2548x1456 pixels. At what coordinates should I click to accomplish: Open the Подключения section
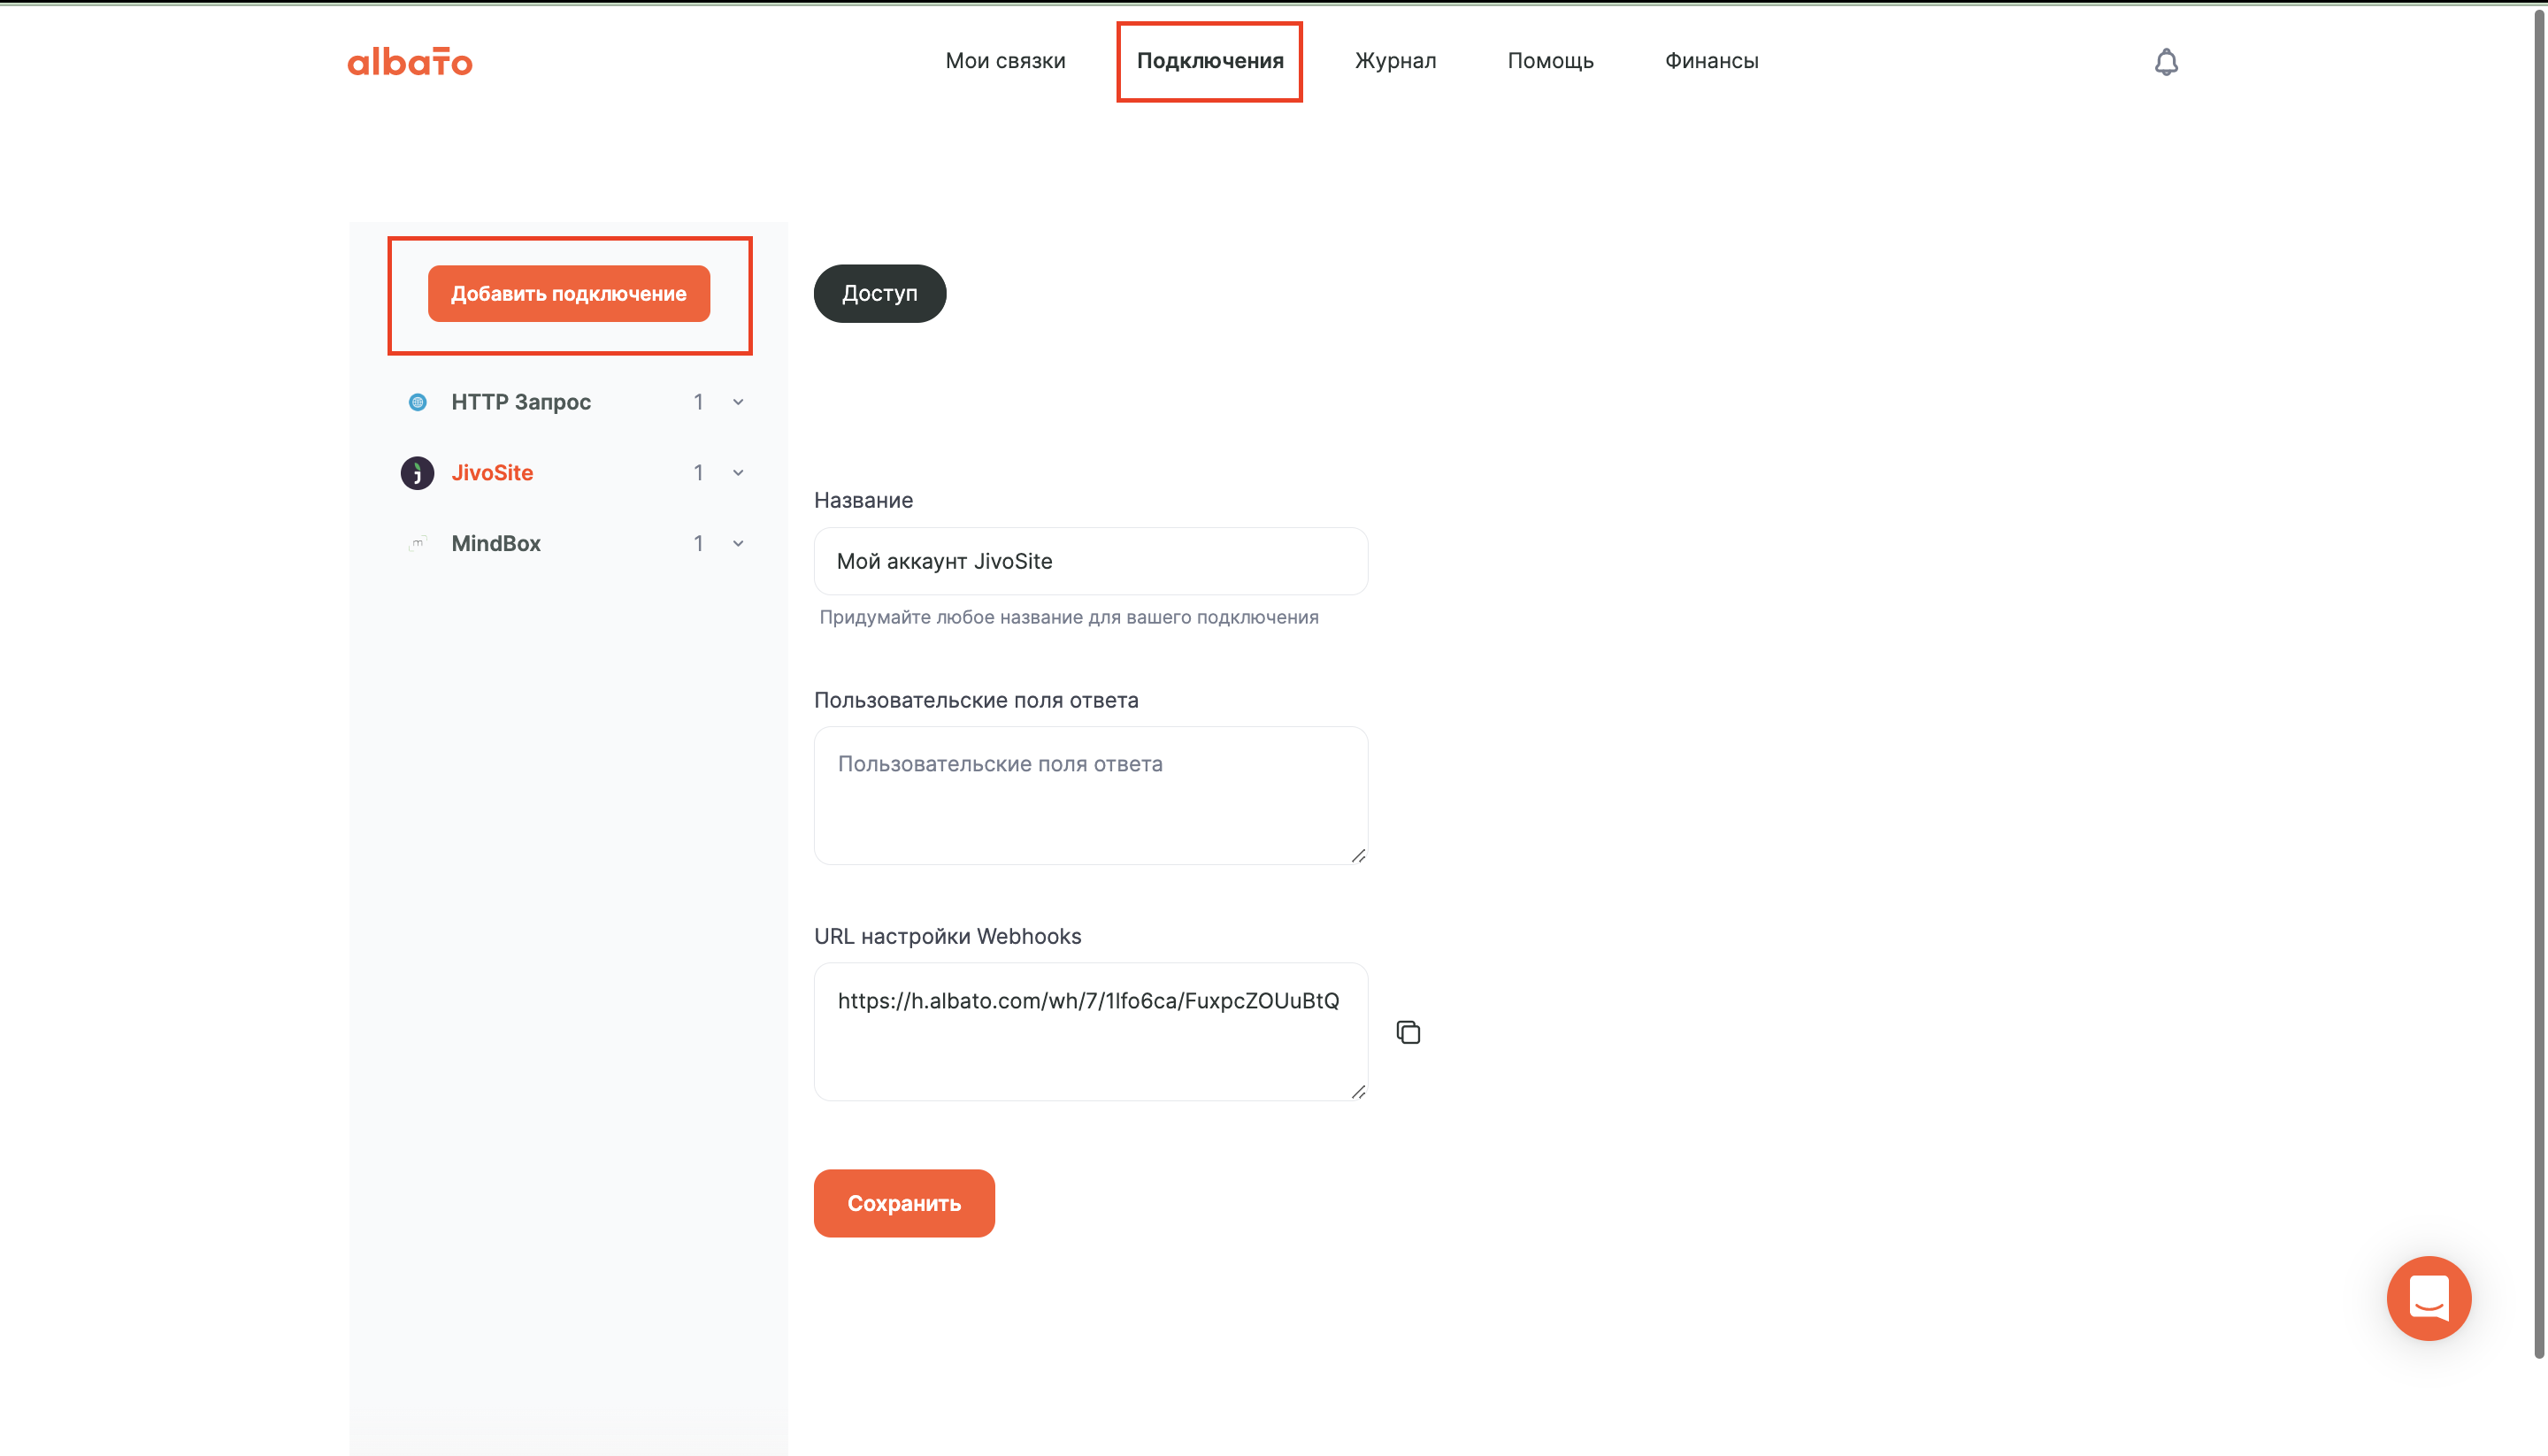(1210, 61)
